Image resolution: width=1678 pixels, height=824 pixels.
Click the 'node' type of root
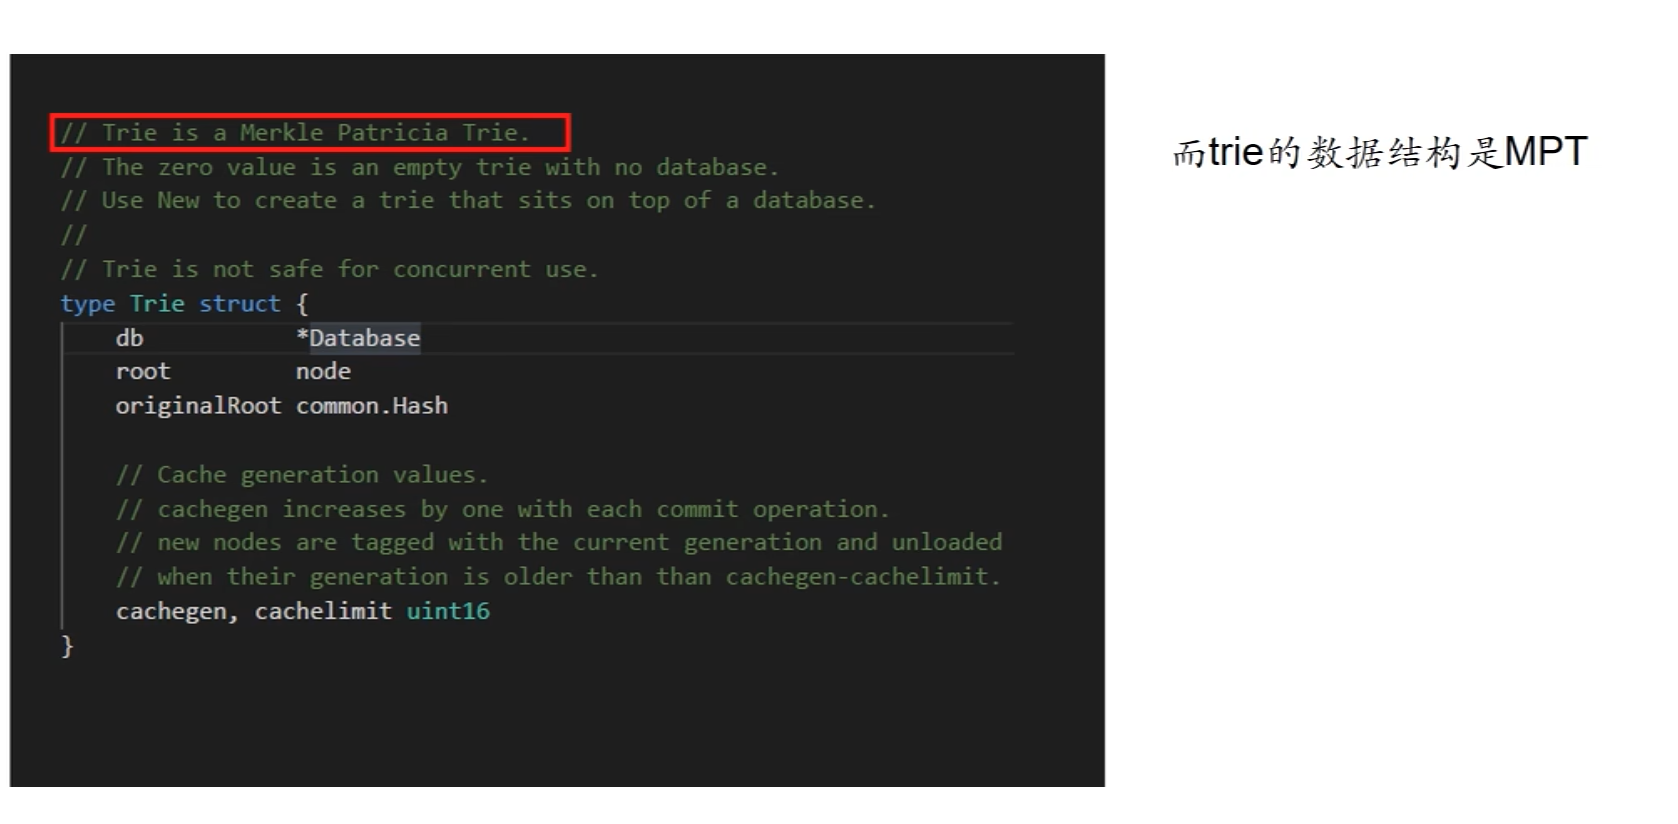pos(323,372)
